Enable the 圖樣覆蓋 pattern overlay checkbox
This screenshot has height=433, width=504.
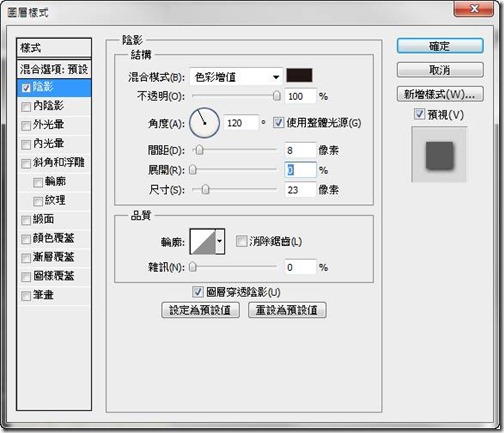coord(26,277)
